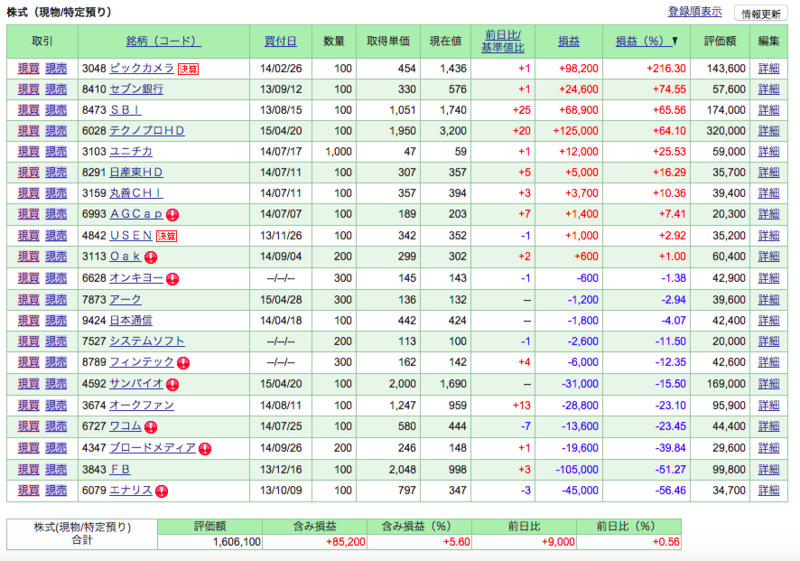The image size is (800, 561).
Task: Open テクノプロHD stock link
Action: click(147, 131)
